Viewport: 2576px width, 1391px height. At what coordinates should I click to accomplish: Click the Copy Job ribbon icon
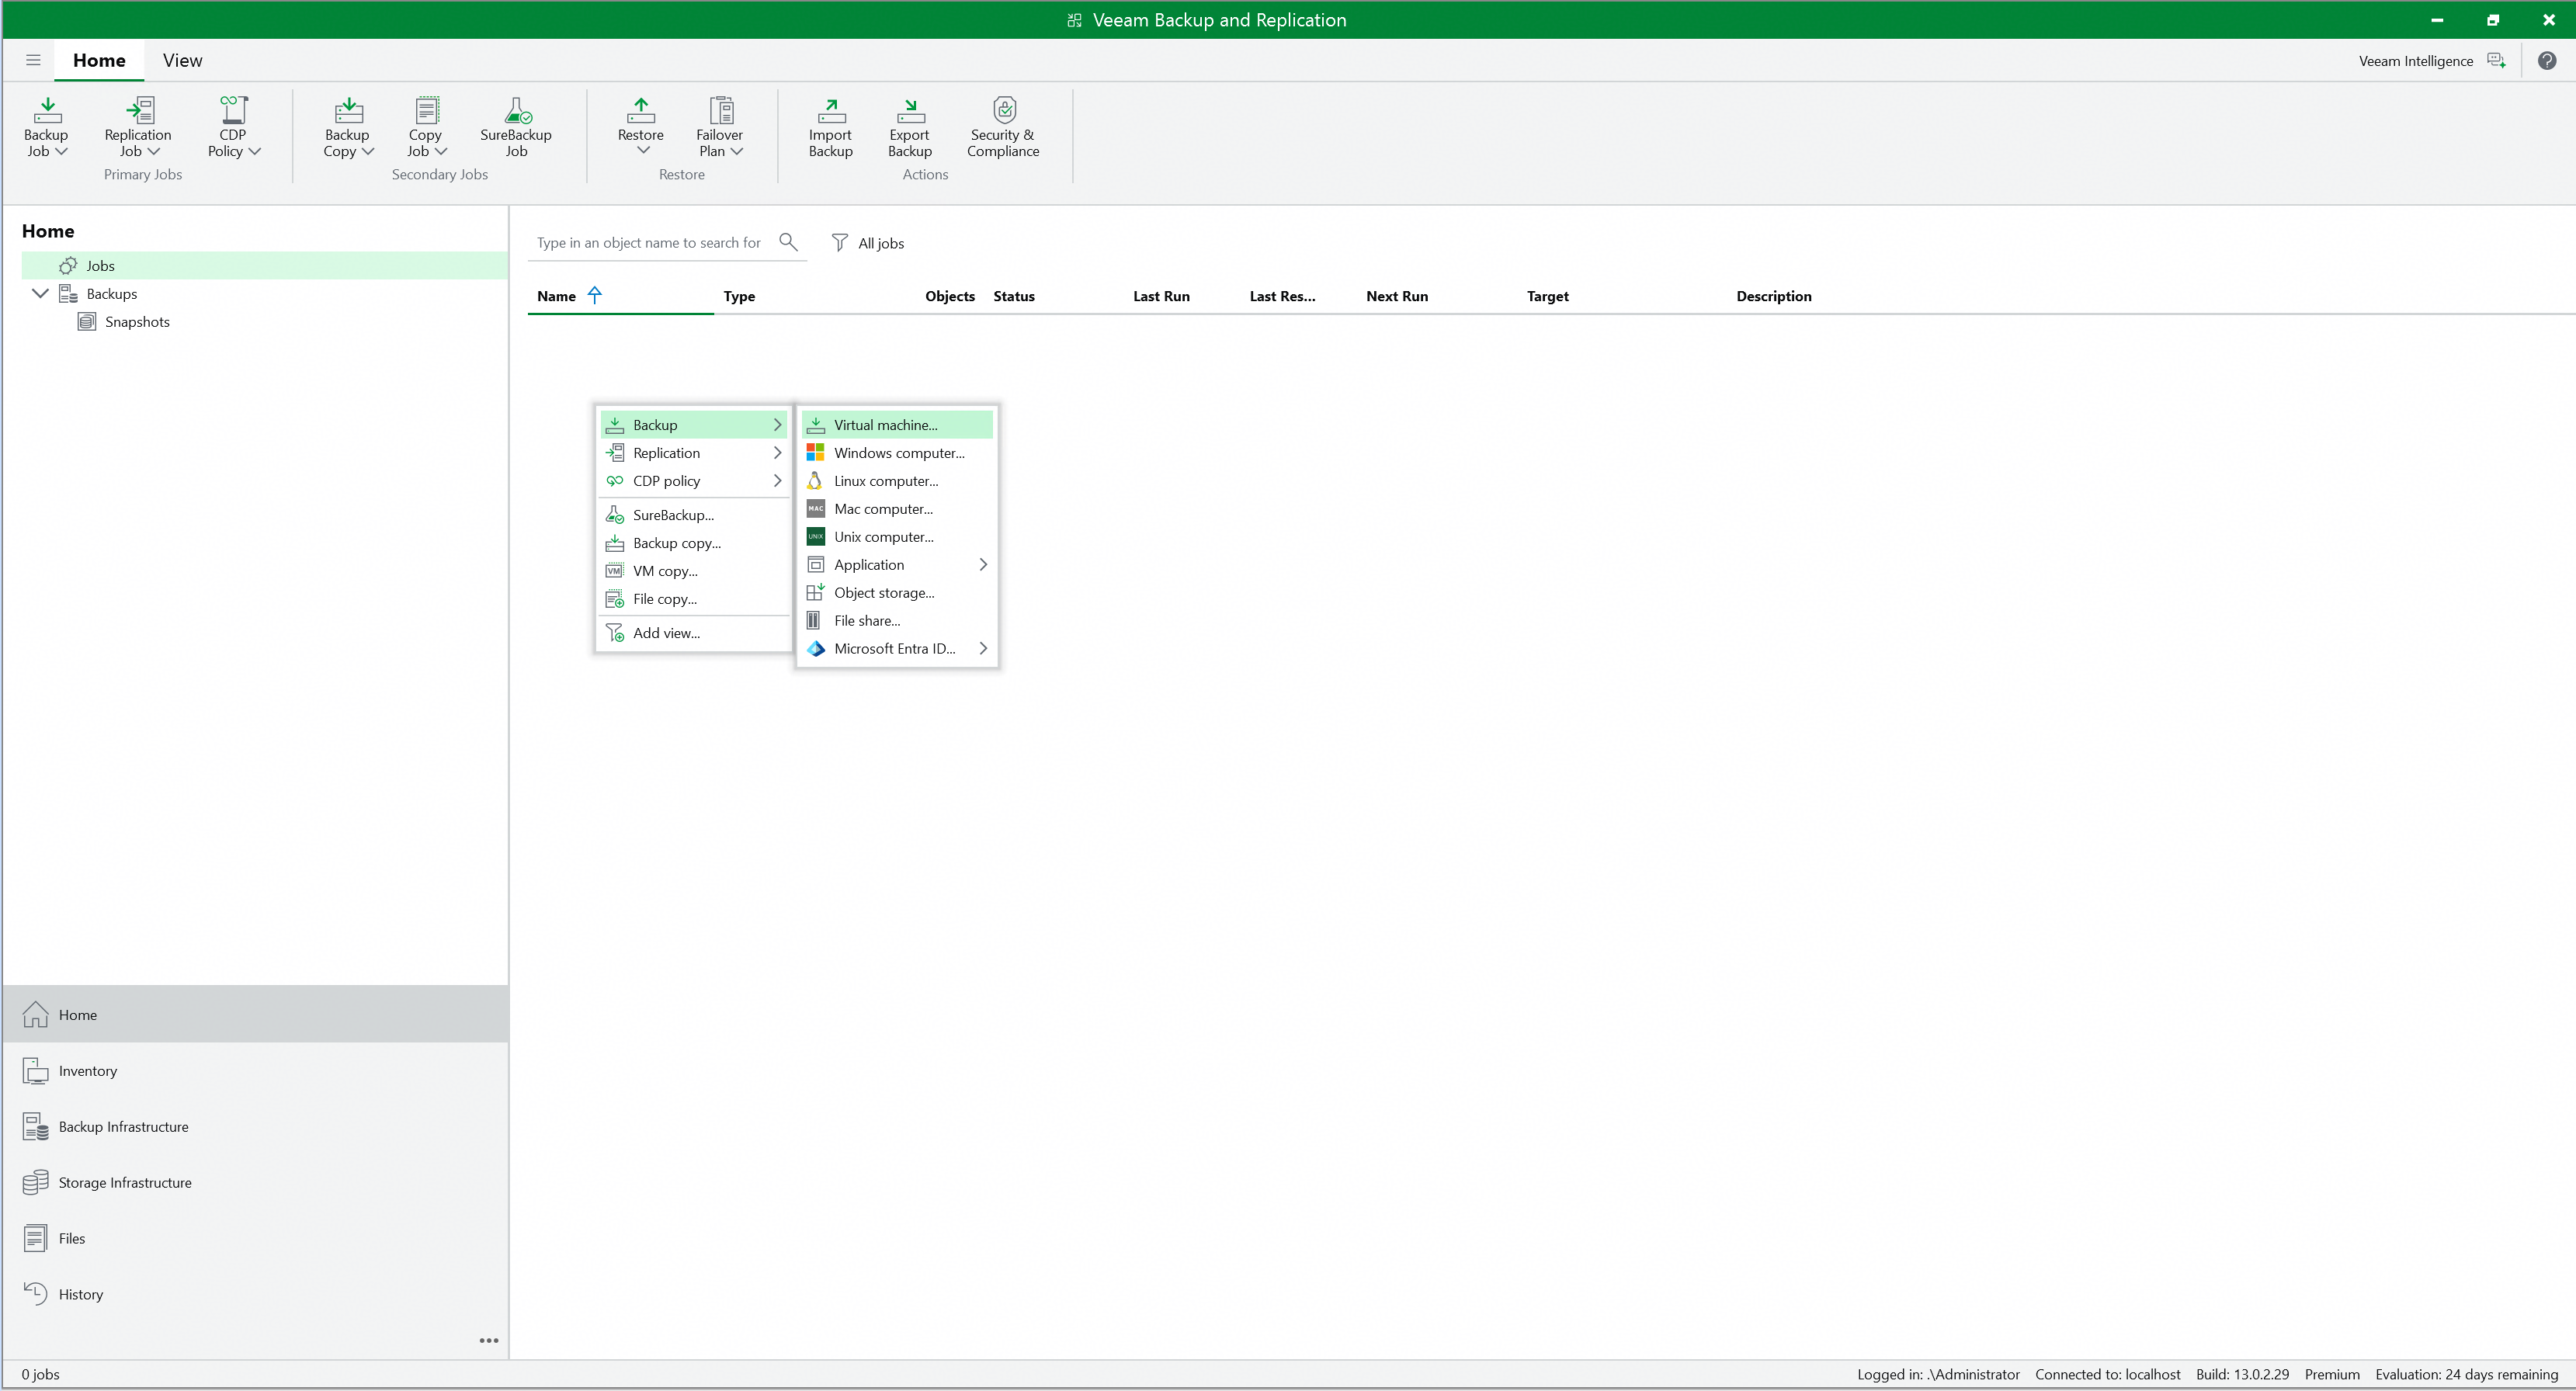point(426,110)
